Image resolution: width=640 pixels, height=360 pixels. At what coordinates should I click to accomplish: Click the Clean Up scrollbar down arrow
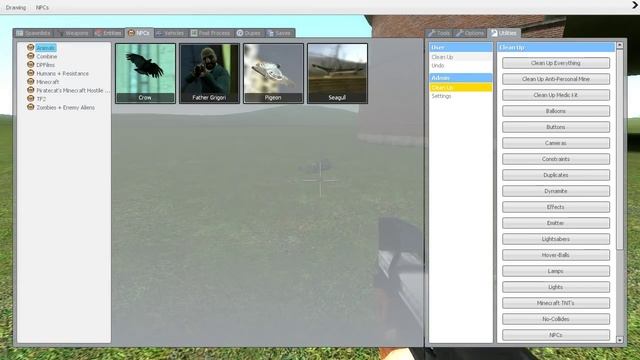pyautogui.click(x=620, y=340)
